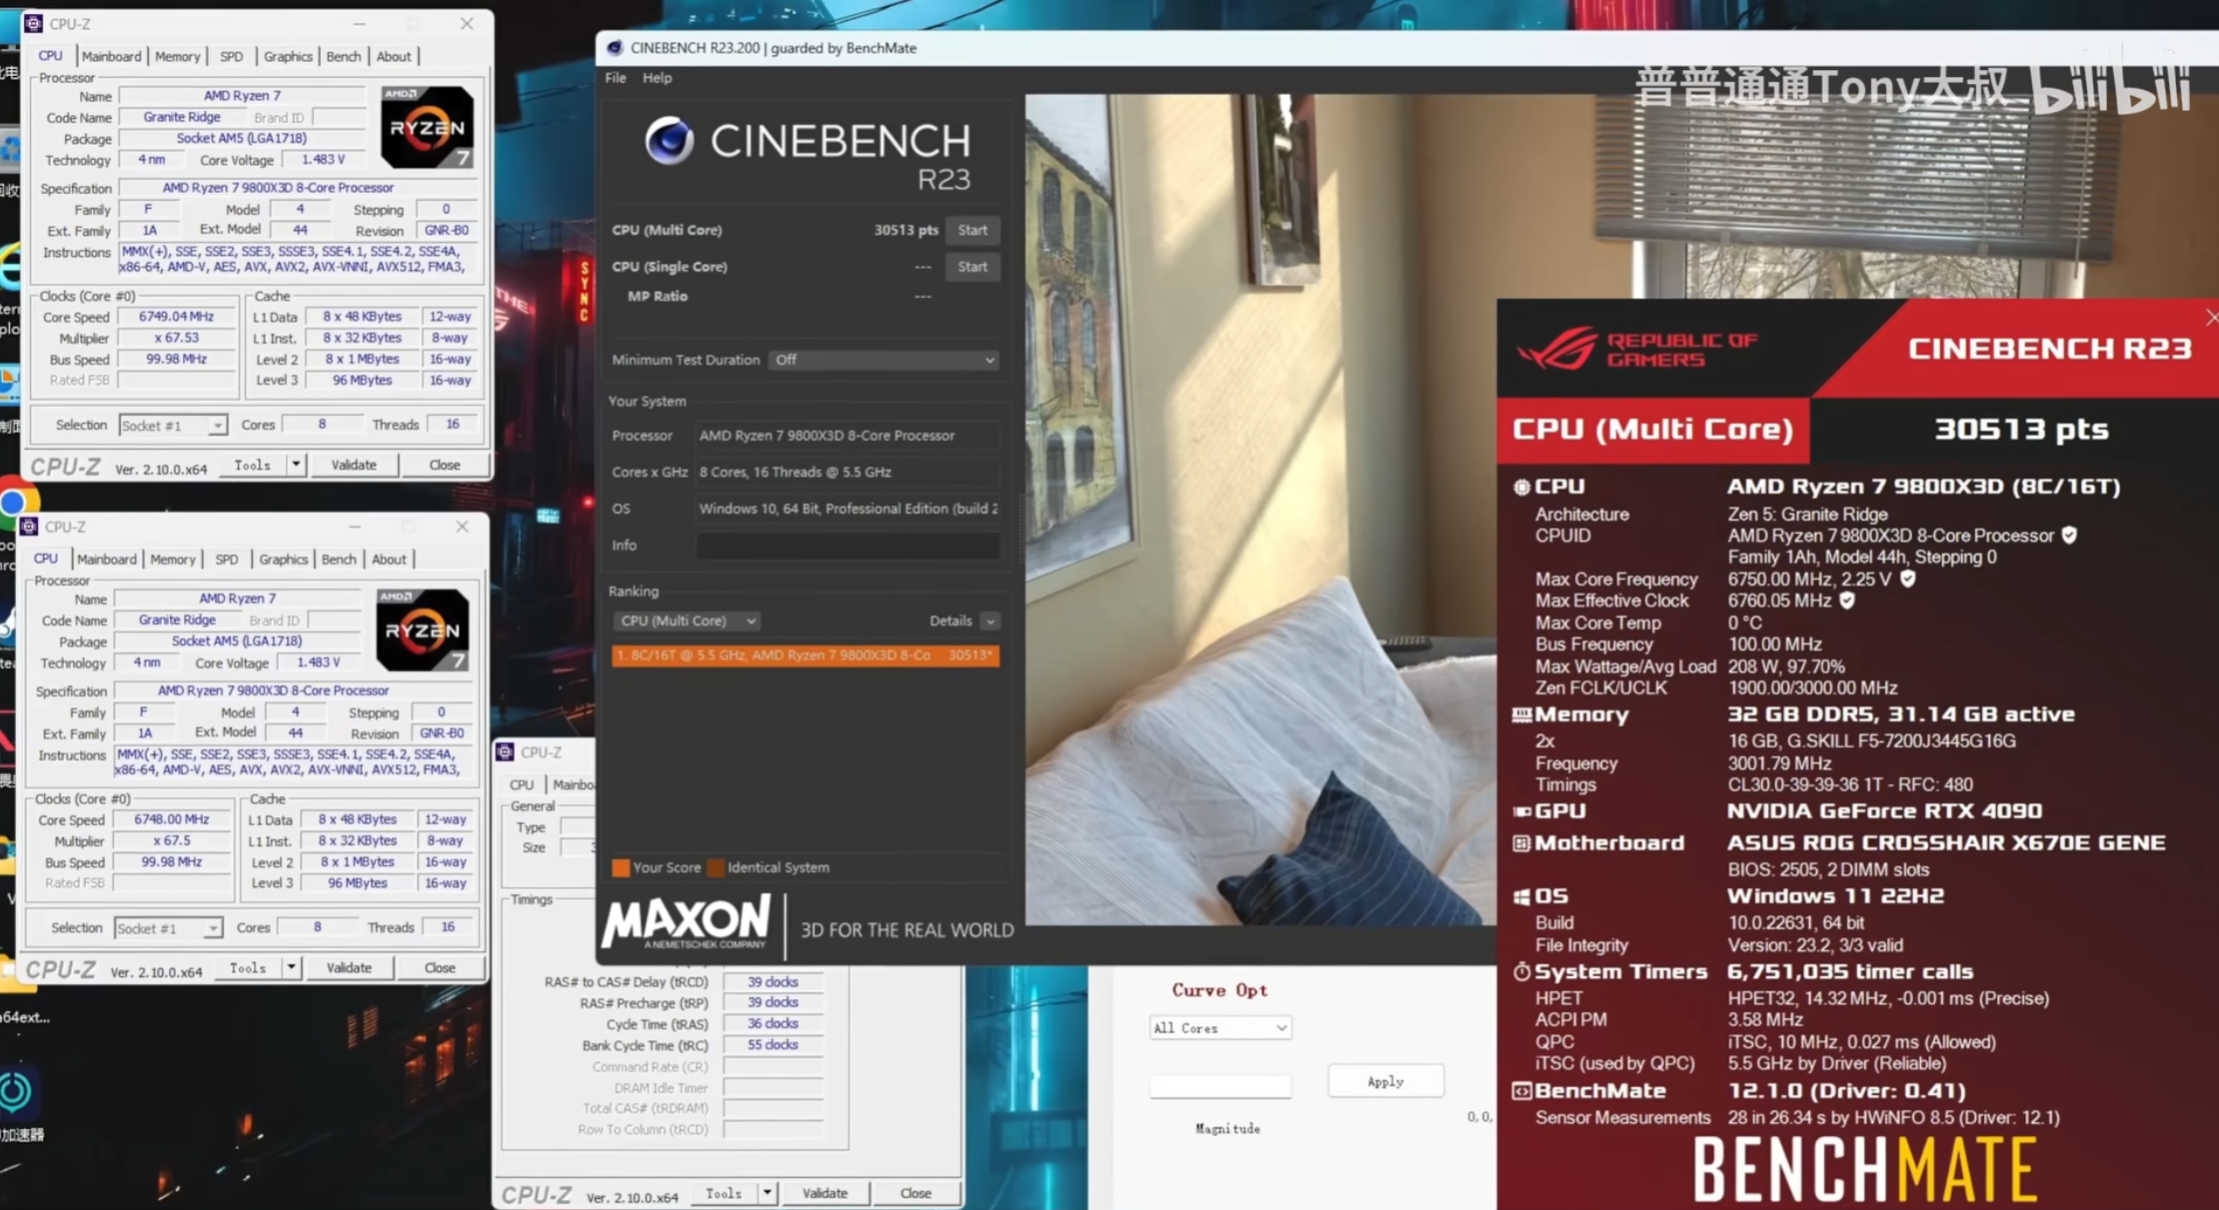Open SPD tab in top CPU-Z window
The image size is (2219, 1210).
(x=231, y=57)
